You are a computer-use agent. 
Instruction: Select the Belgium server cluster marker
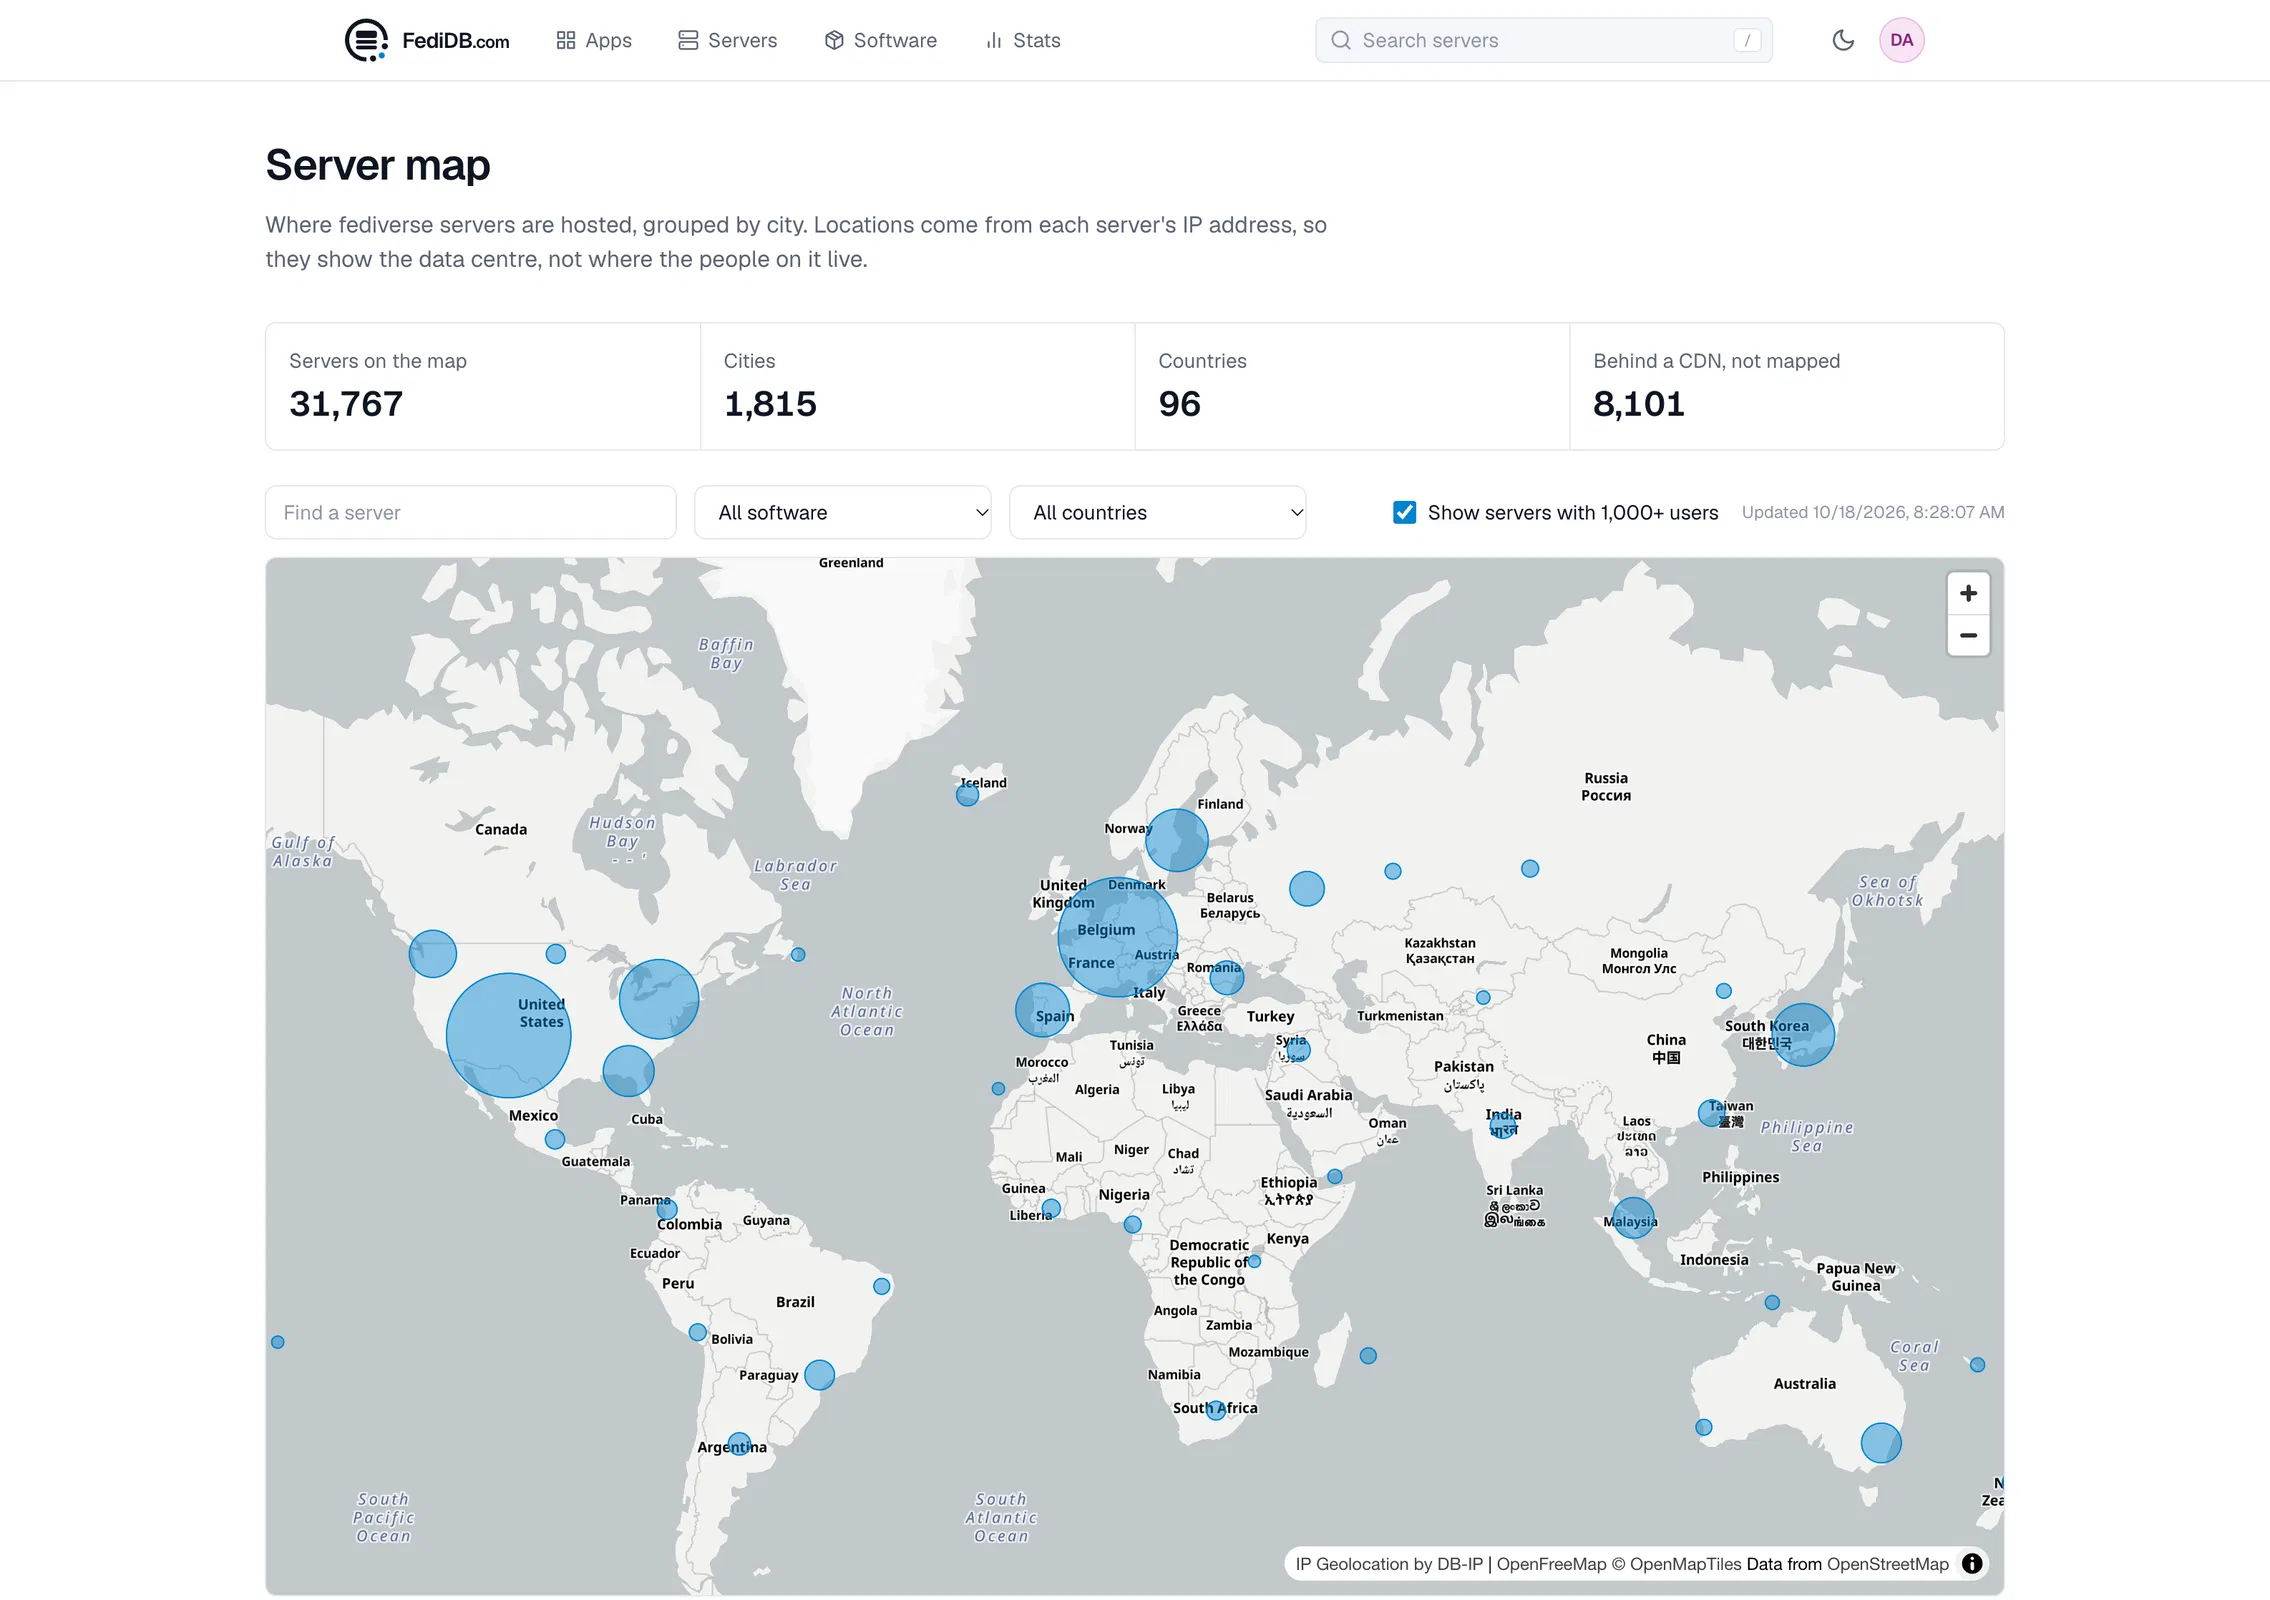[1117, 937]
